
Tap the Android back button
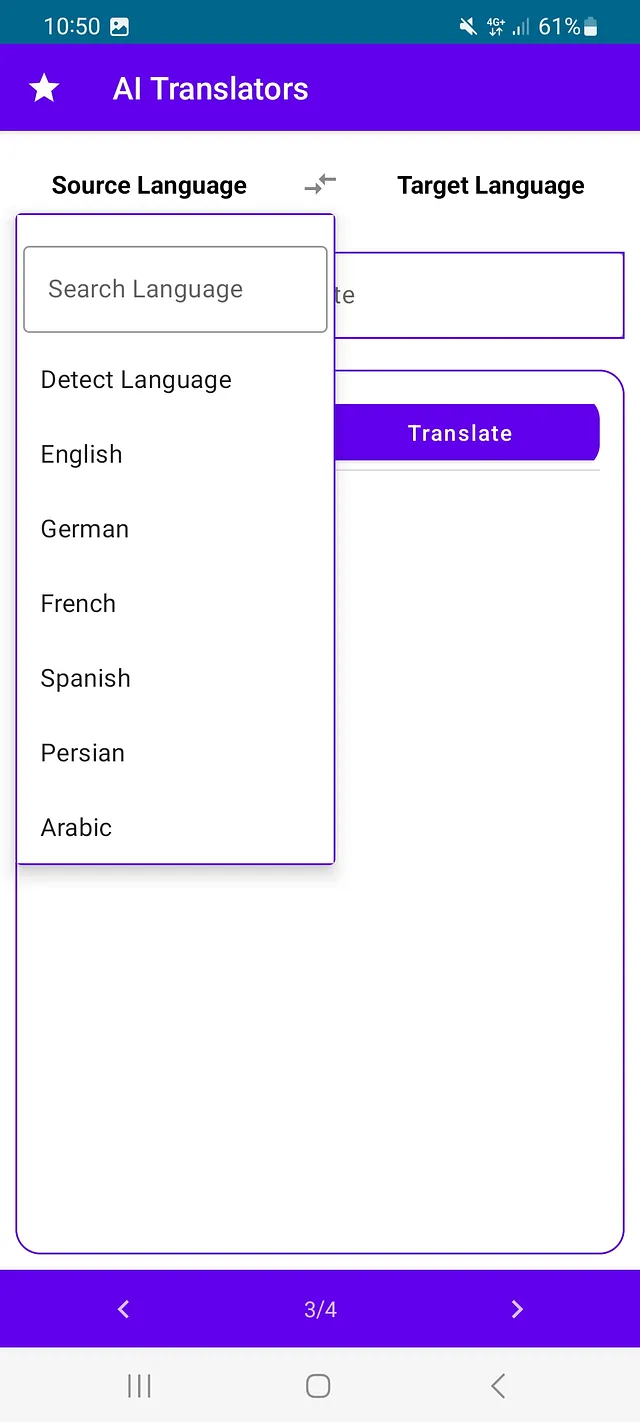click(x=498, y=1386)
